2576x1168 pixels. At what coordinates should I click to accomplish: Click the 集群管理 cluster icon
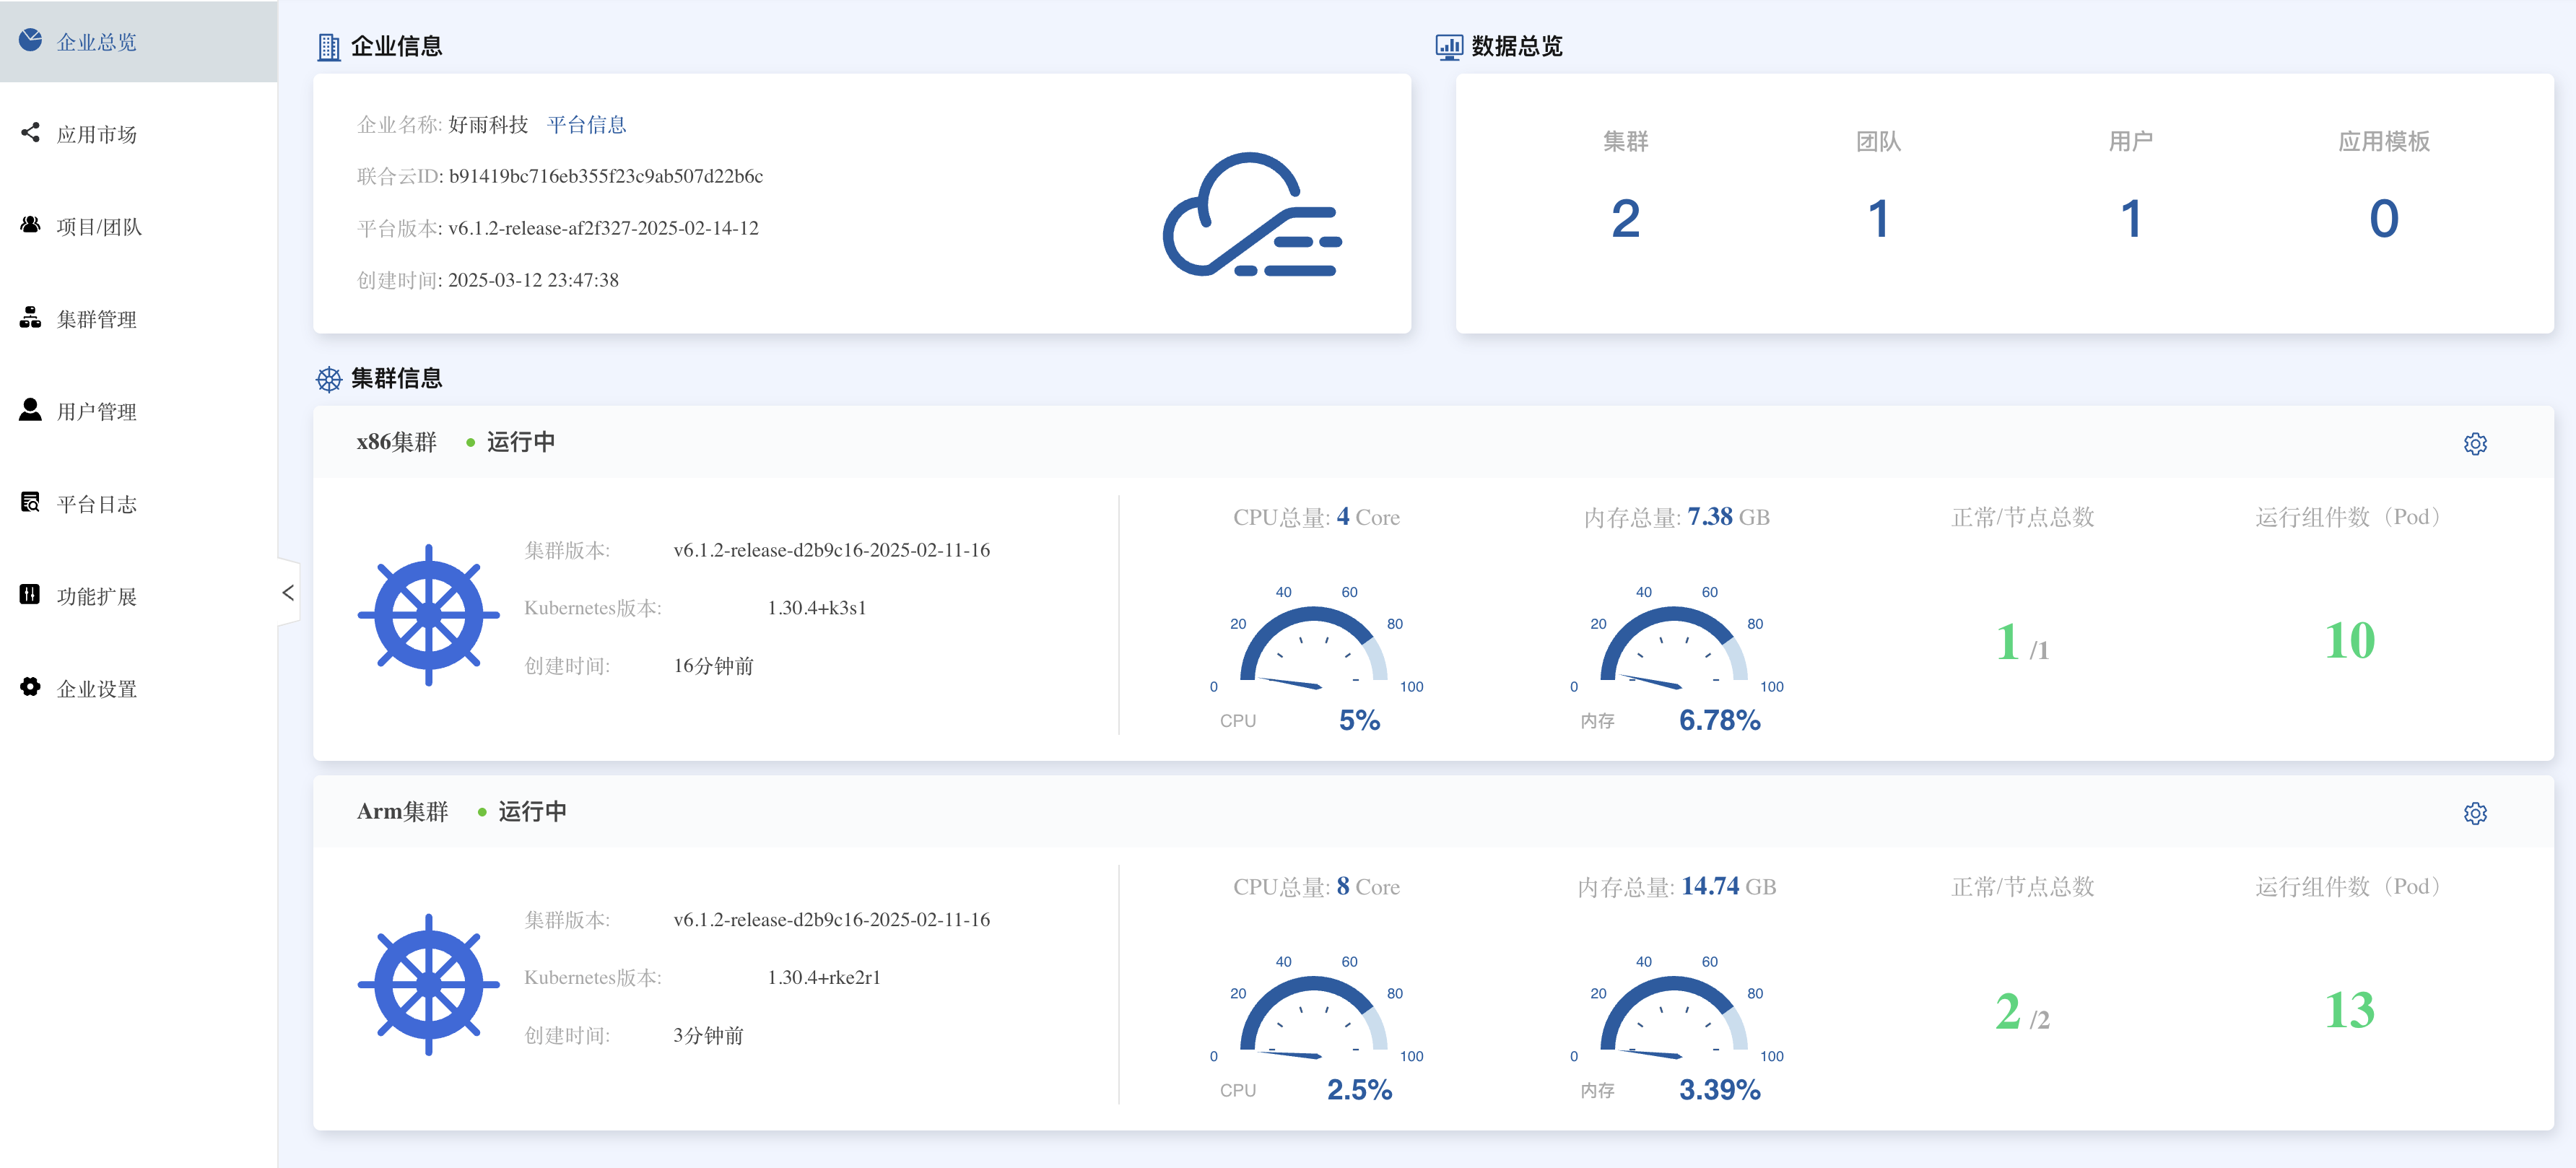click(x=31, y=318)
